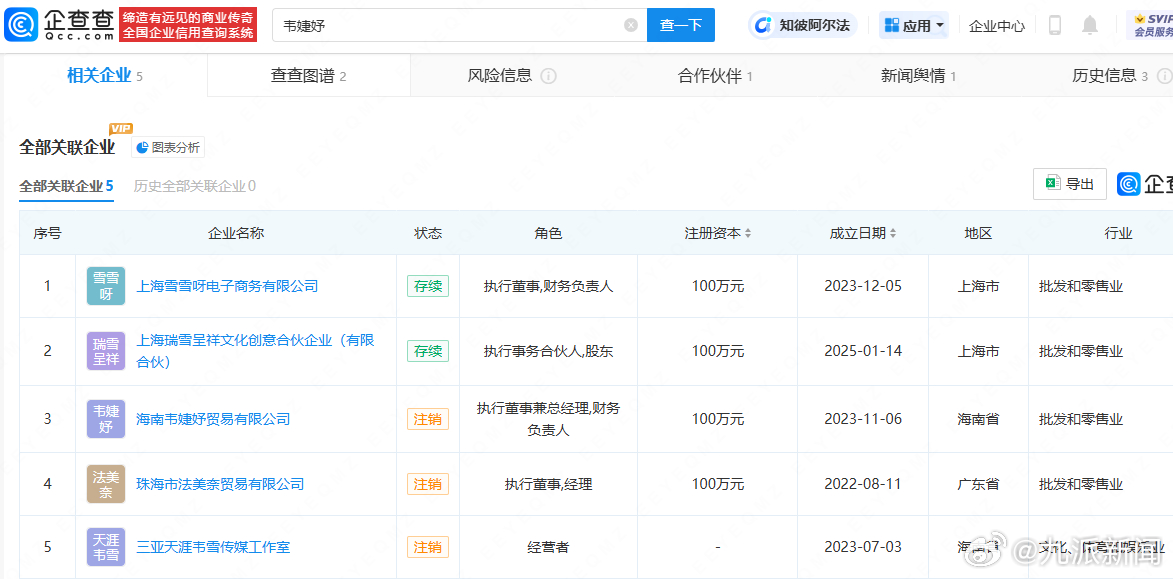Click the 法美奈 company logo thumbnail
Screen dimensions: 1173x579
(x=105, y=484)
